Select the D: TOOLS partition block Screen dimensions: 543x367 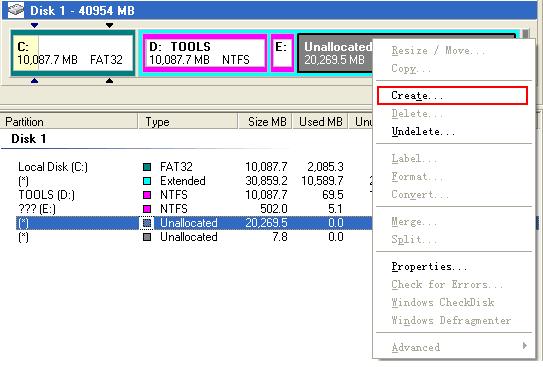[x=205, y=53]
